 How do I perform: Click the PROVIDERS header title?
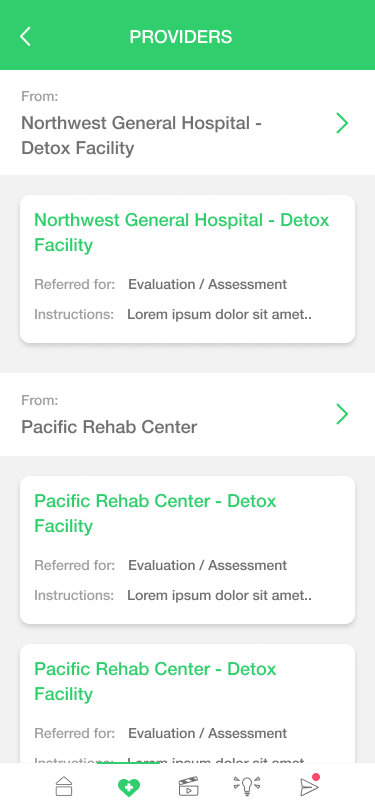pos(181,37)
